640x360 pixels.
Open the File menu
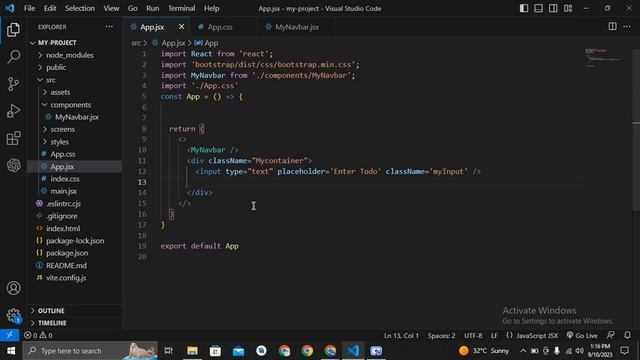click(x=29, y=8)
